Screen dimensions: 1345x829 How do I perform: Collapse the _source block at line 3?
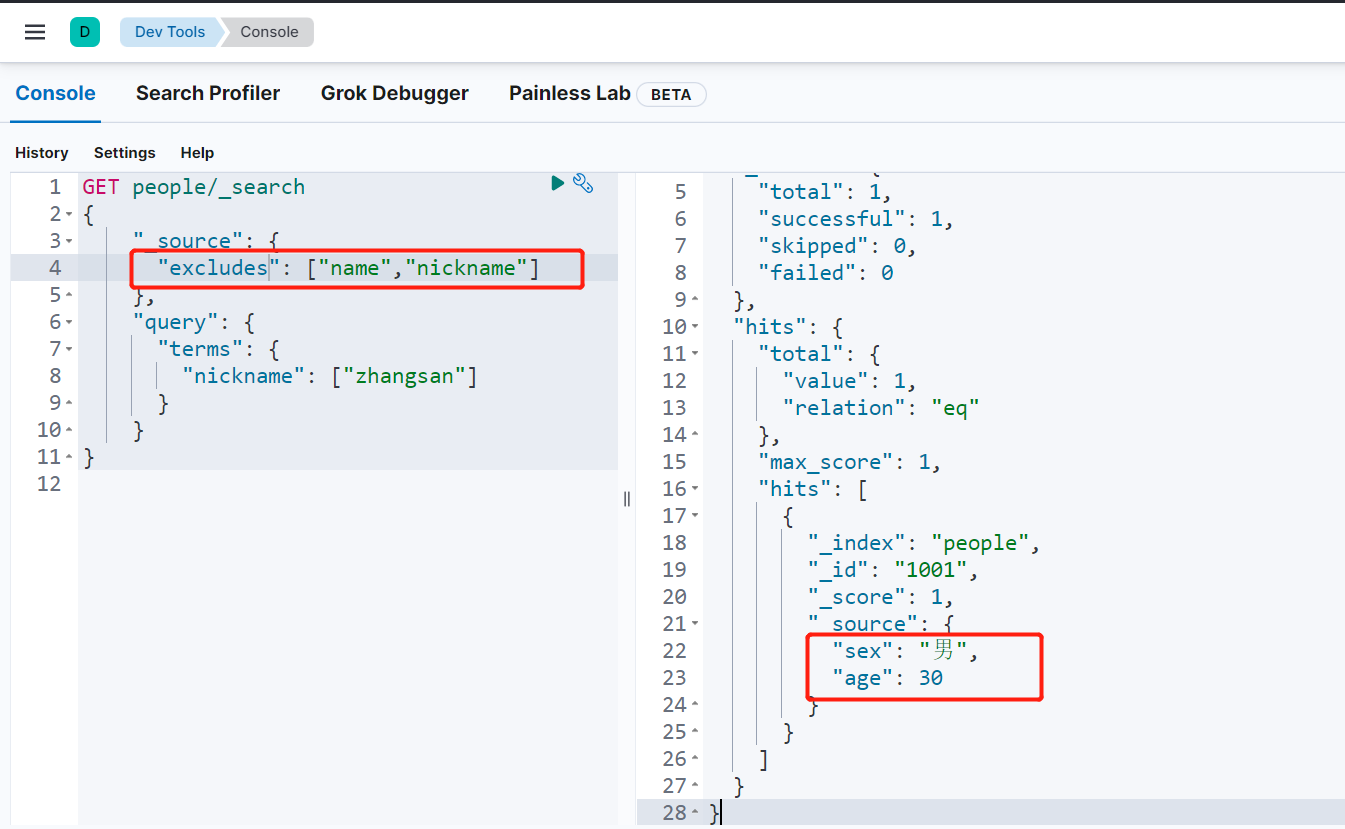(x=69, y=241)
